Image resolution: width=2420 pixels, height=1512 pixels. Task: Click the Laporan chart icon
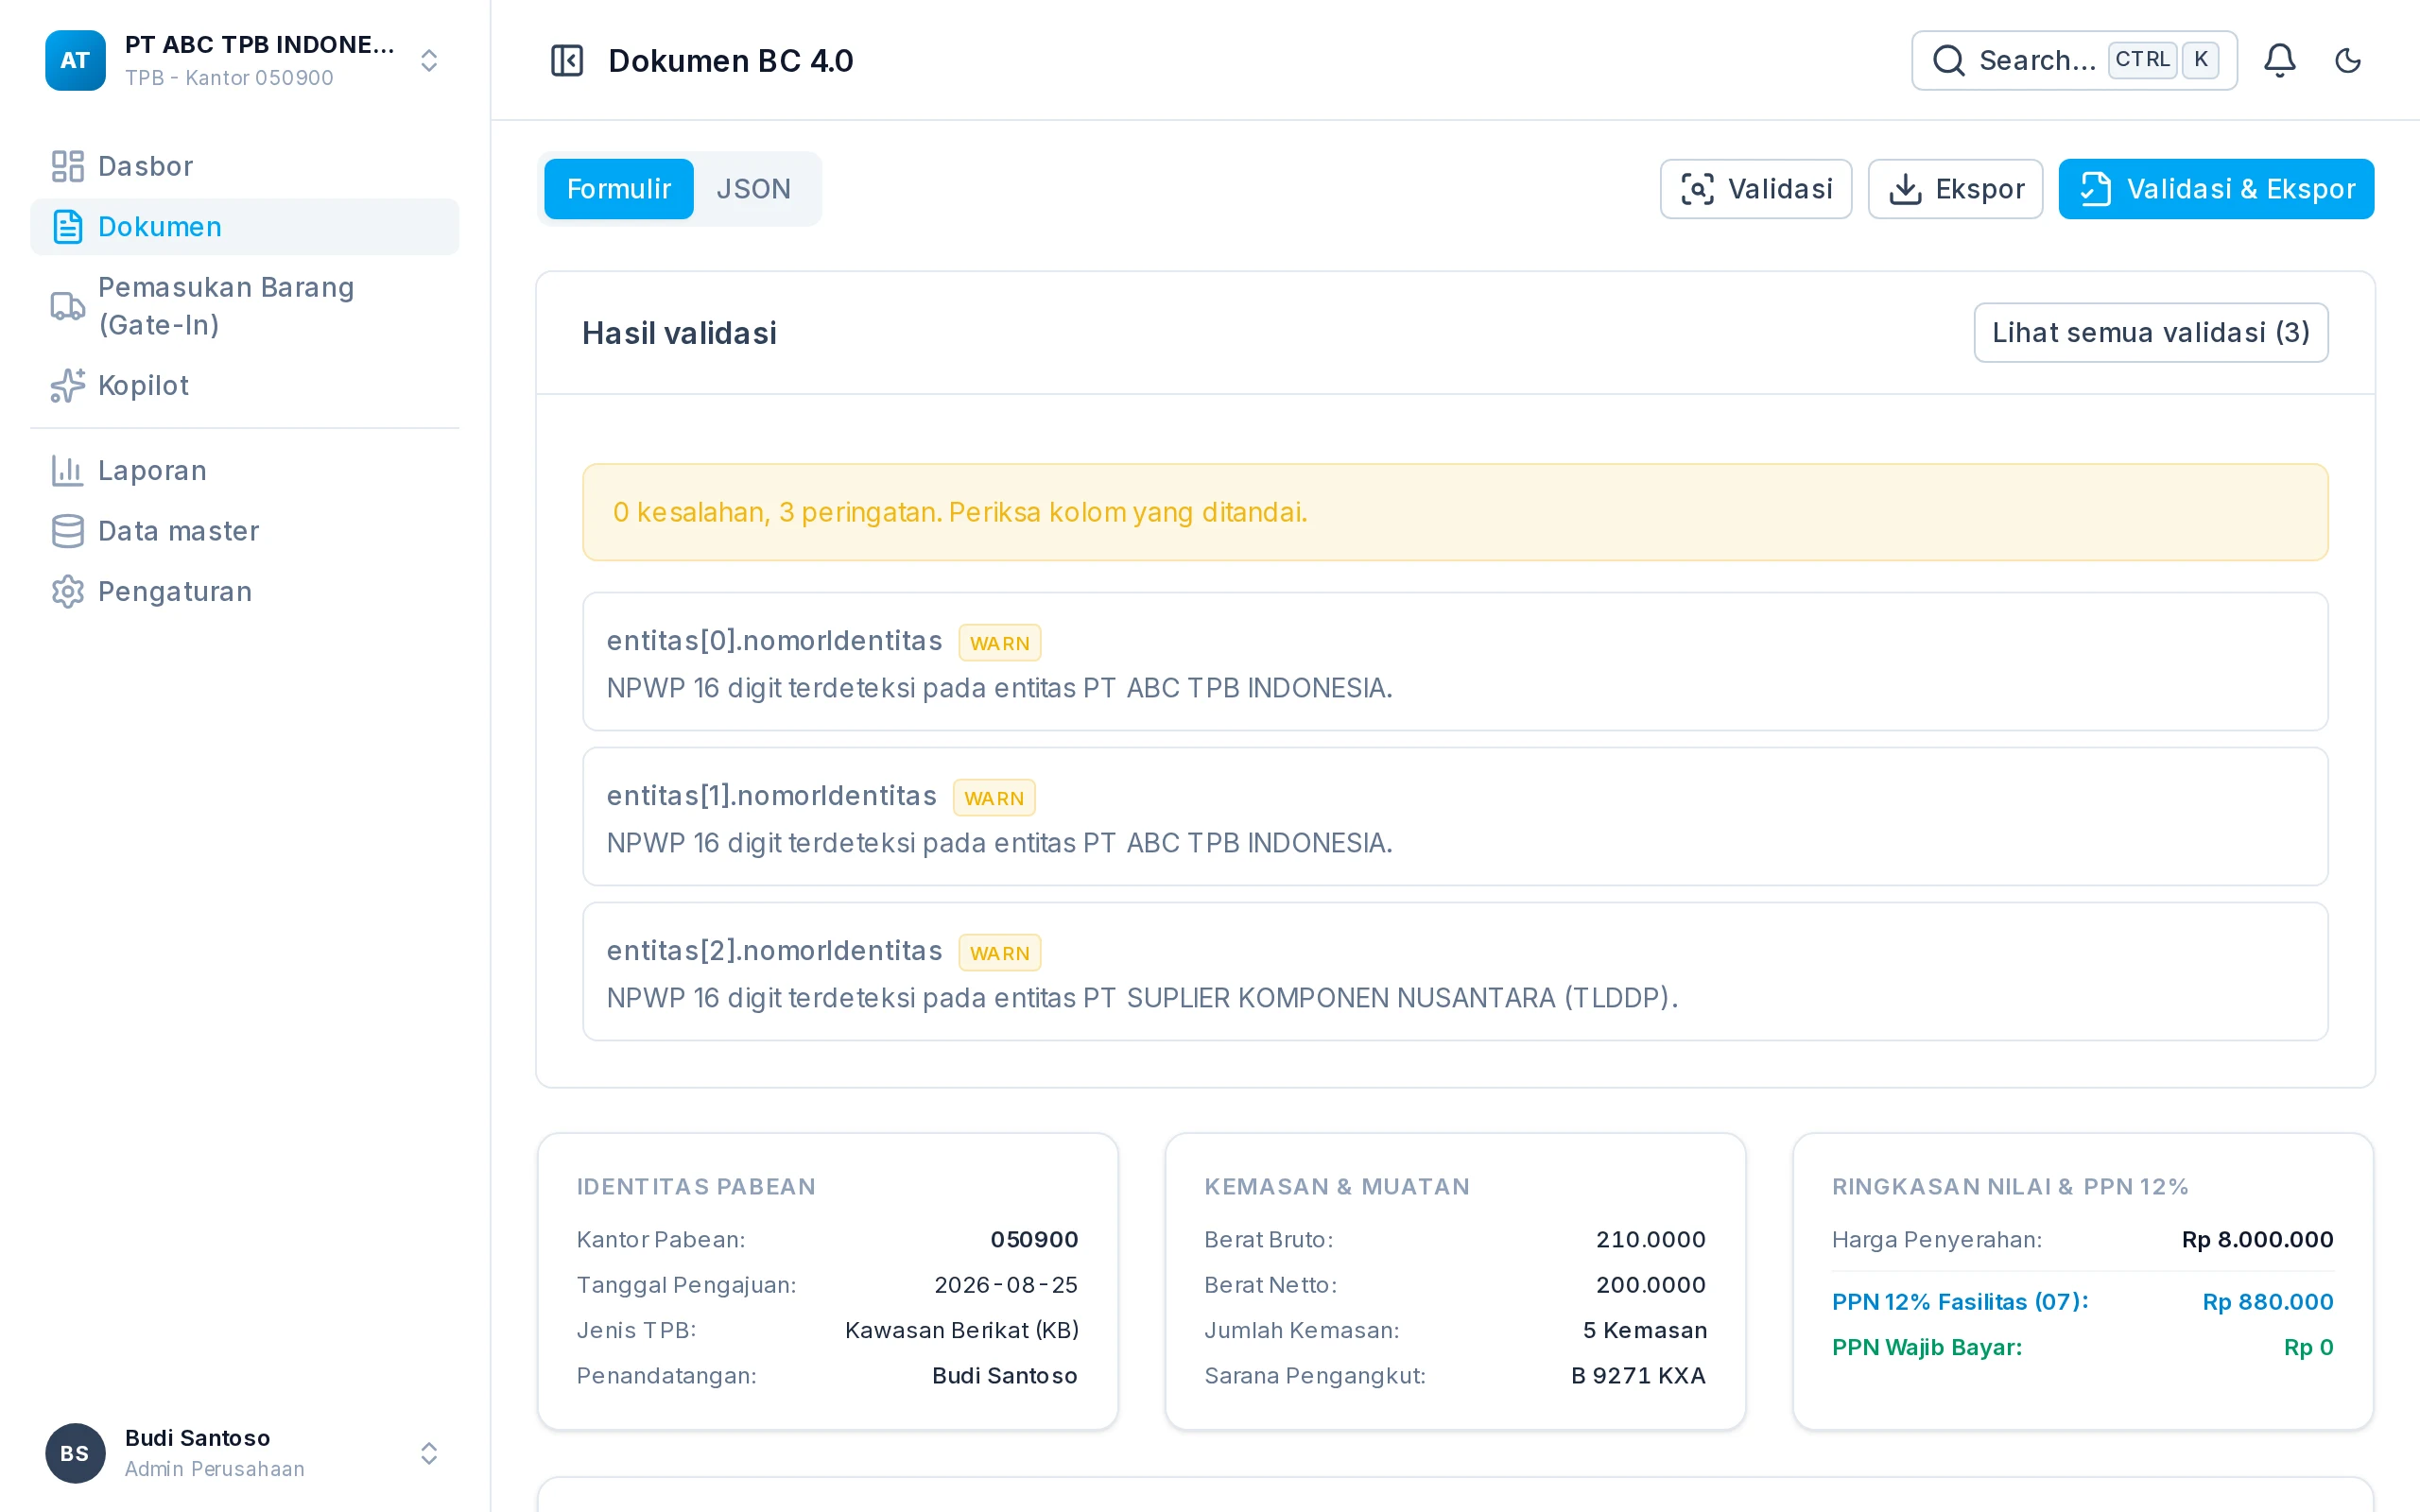(67, 470)
